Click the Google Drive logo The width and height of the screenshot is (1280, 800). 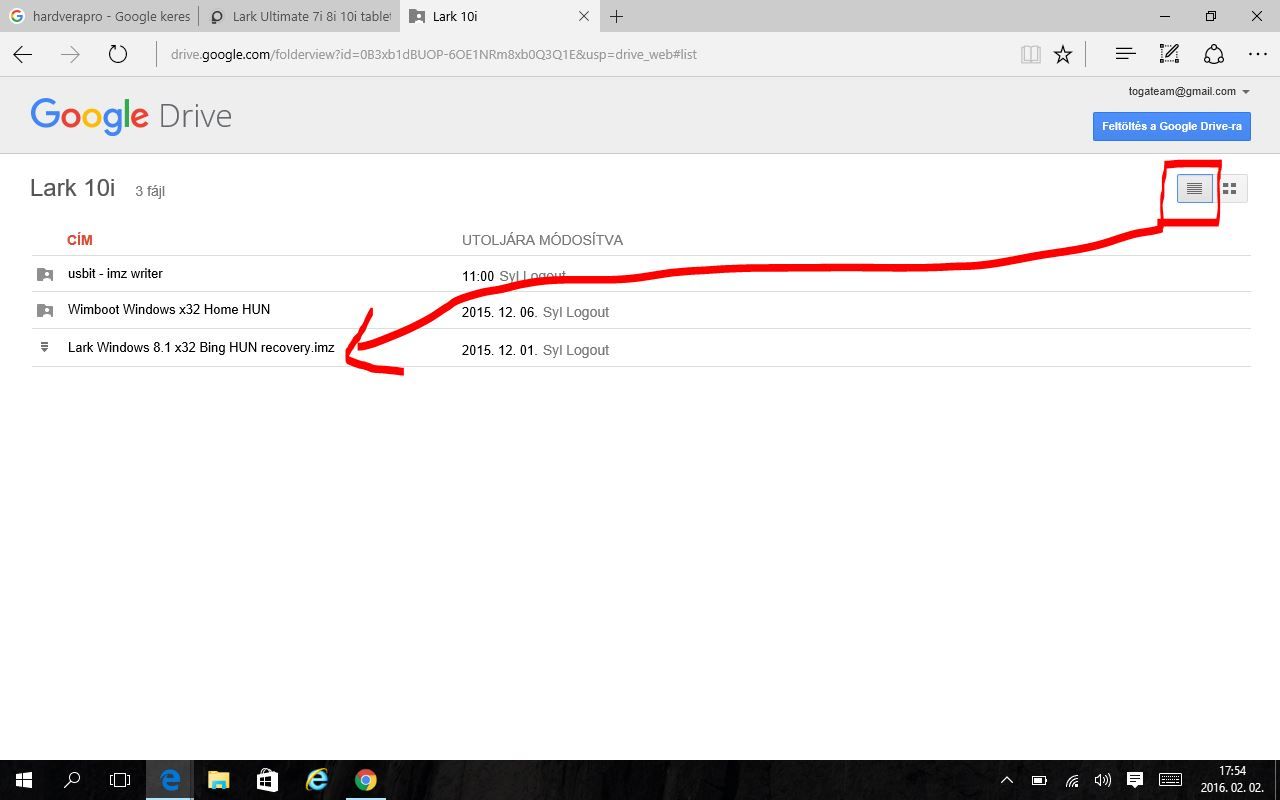pos(131,116)
